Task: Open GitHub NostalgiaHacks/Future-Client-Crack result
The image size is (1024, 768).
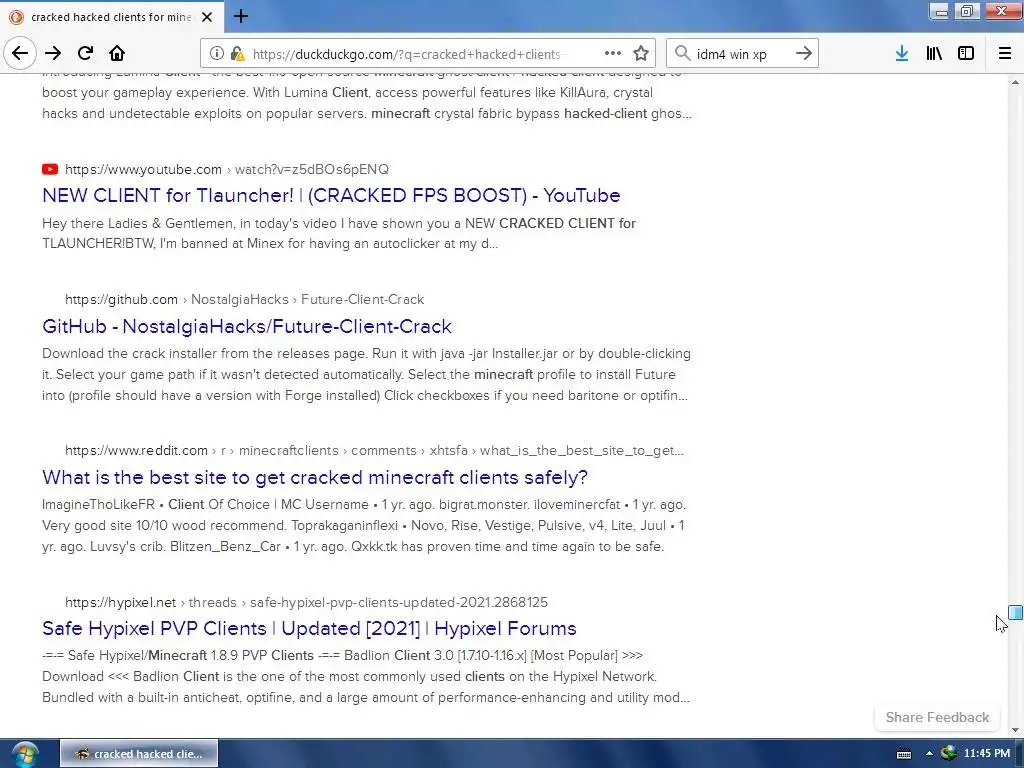Action: point(247,327)
